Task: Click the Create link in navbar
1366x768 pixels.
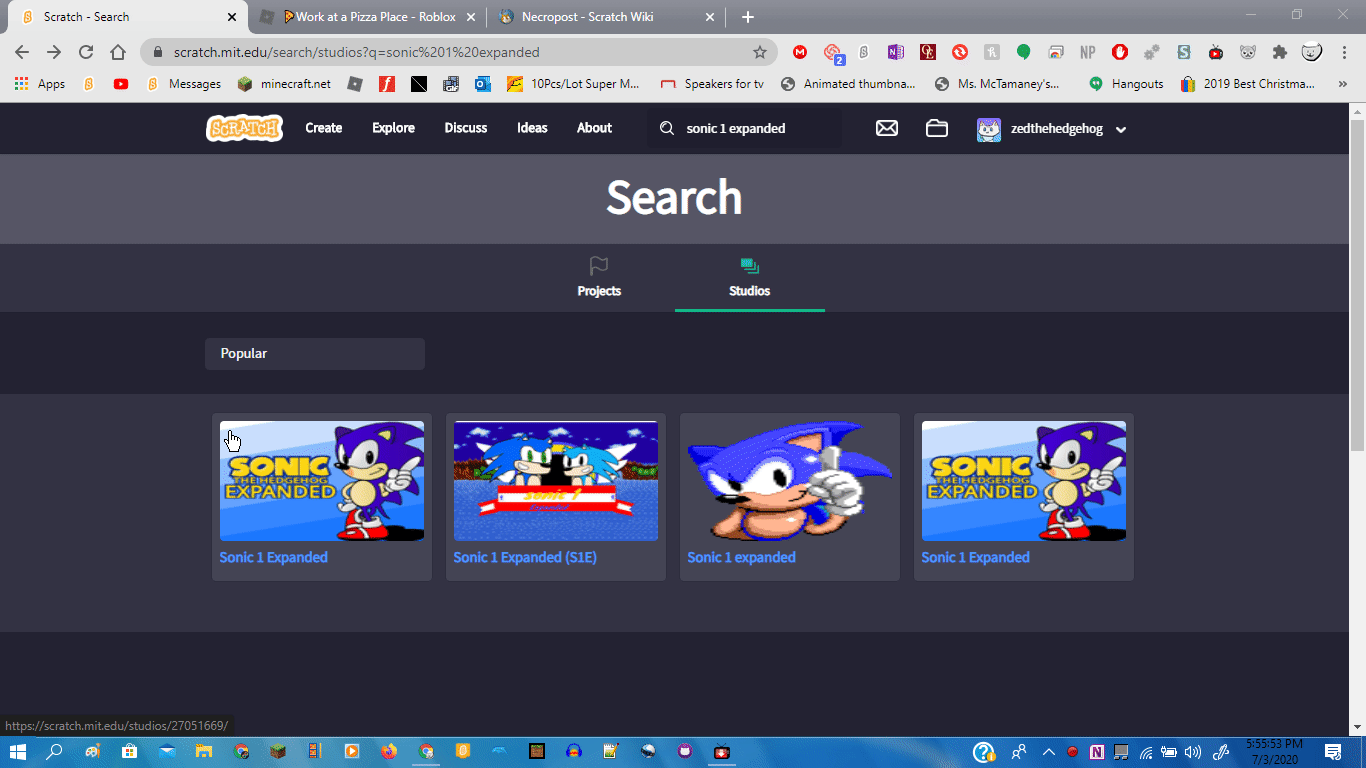Action: pyautogui.click(x=323, y=128)
